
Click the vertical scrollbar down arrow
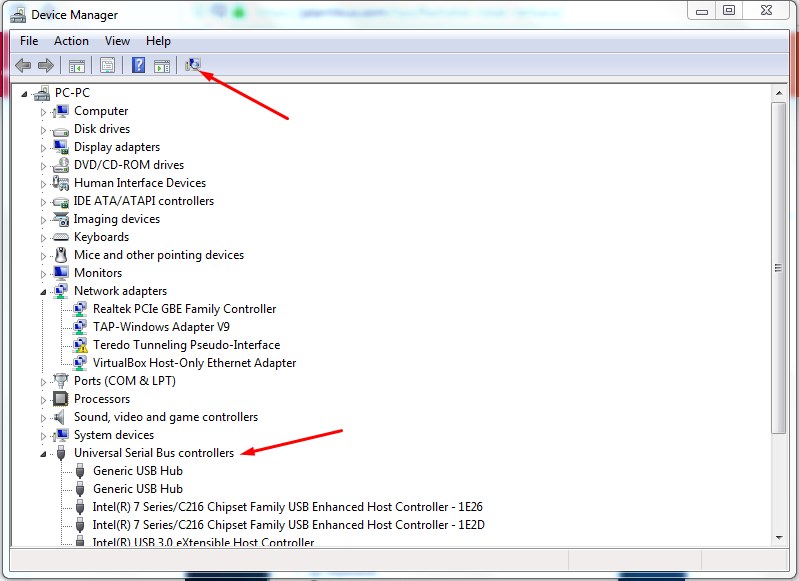click(x=779, y=538)
